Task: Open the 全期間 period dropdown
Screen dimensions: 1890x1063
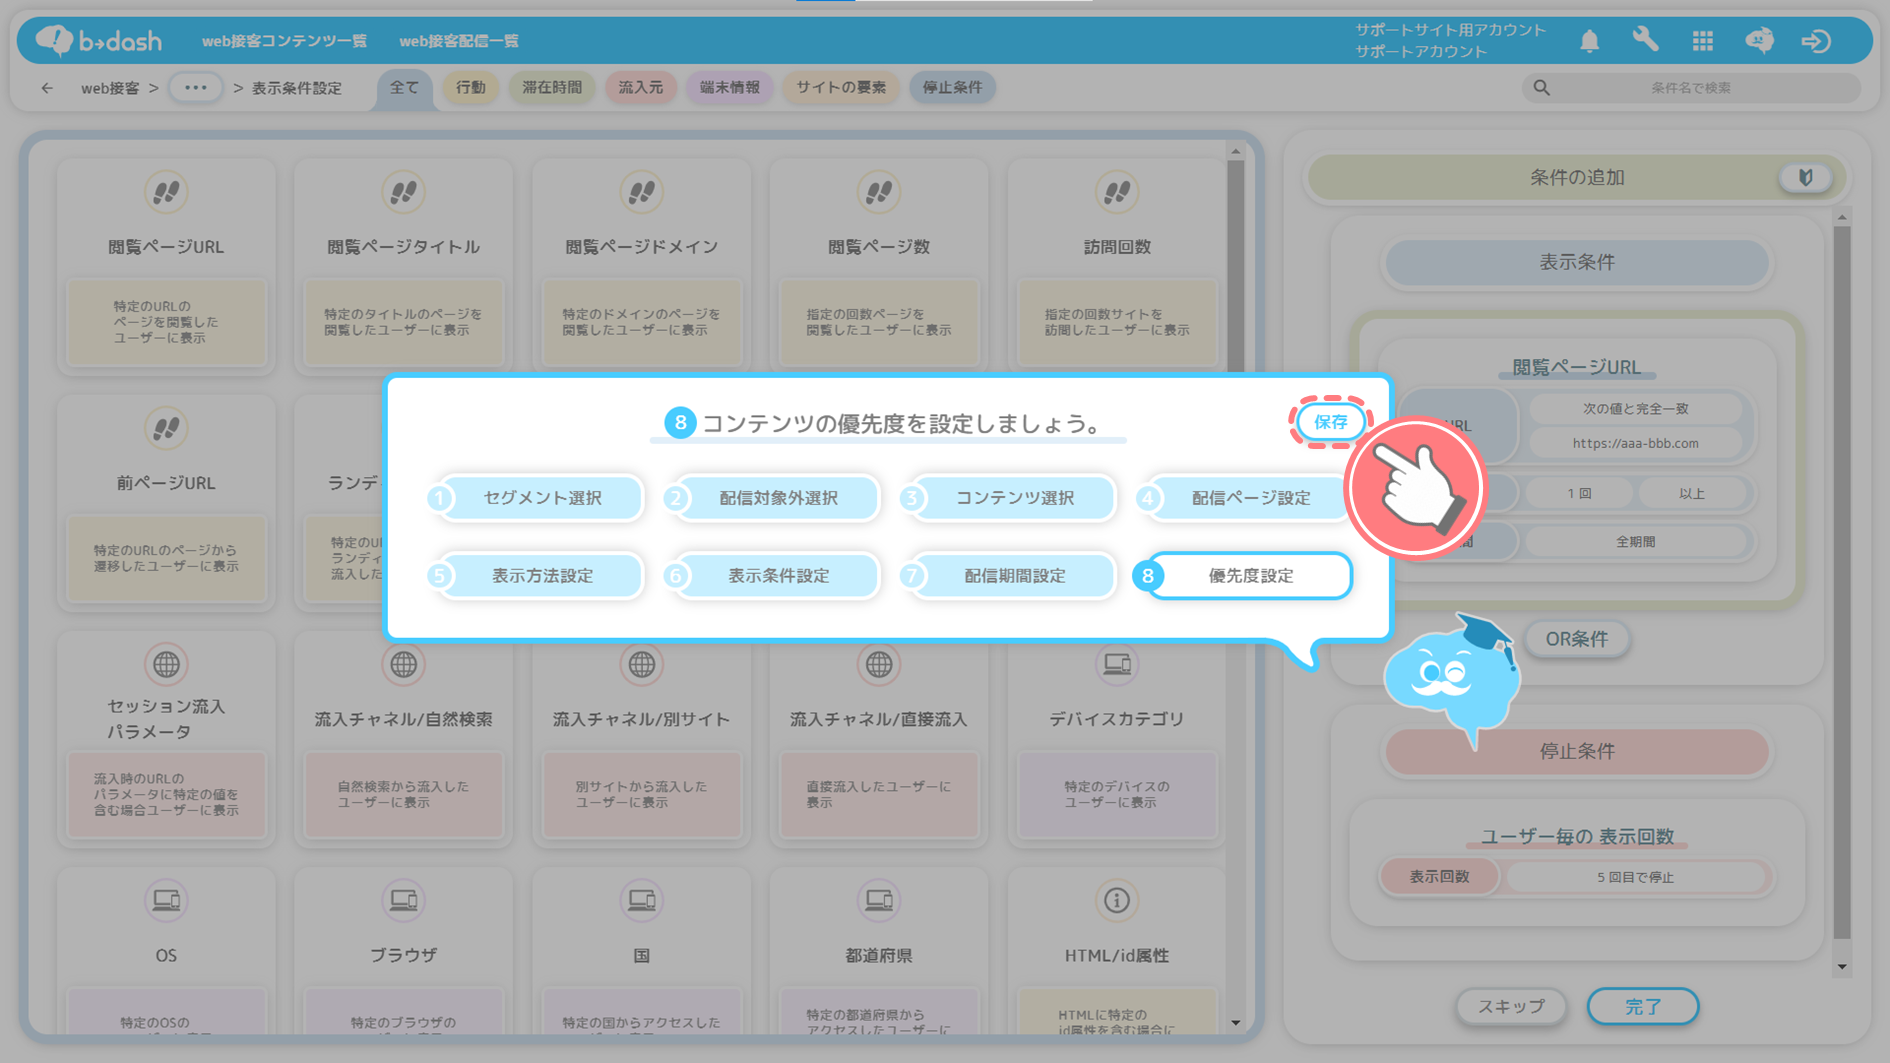Action: point(1635,541)
